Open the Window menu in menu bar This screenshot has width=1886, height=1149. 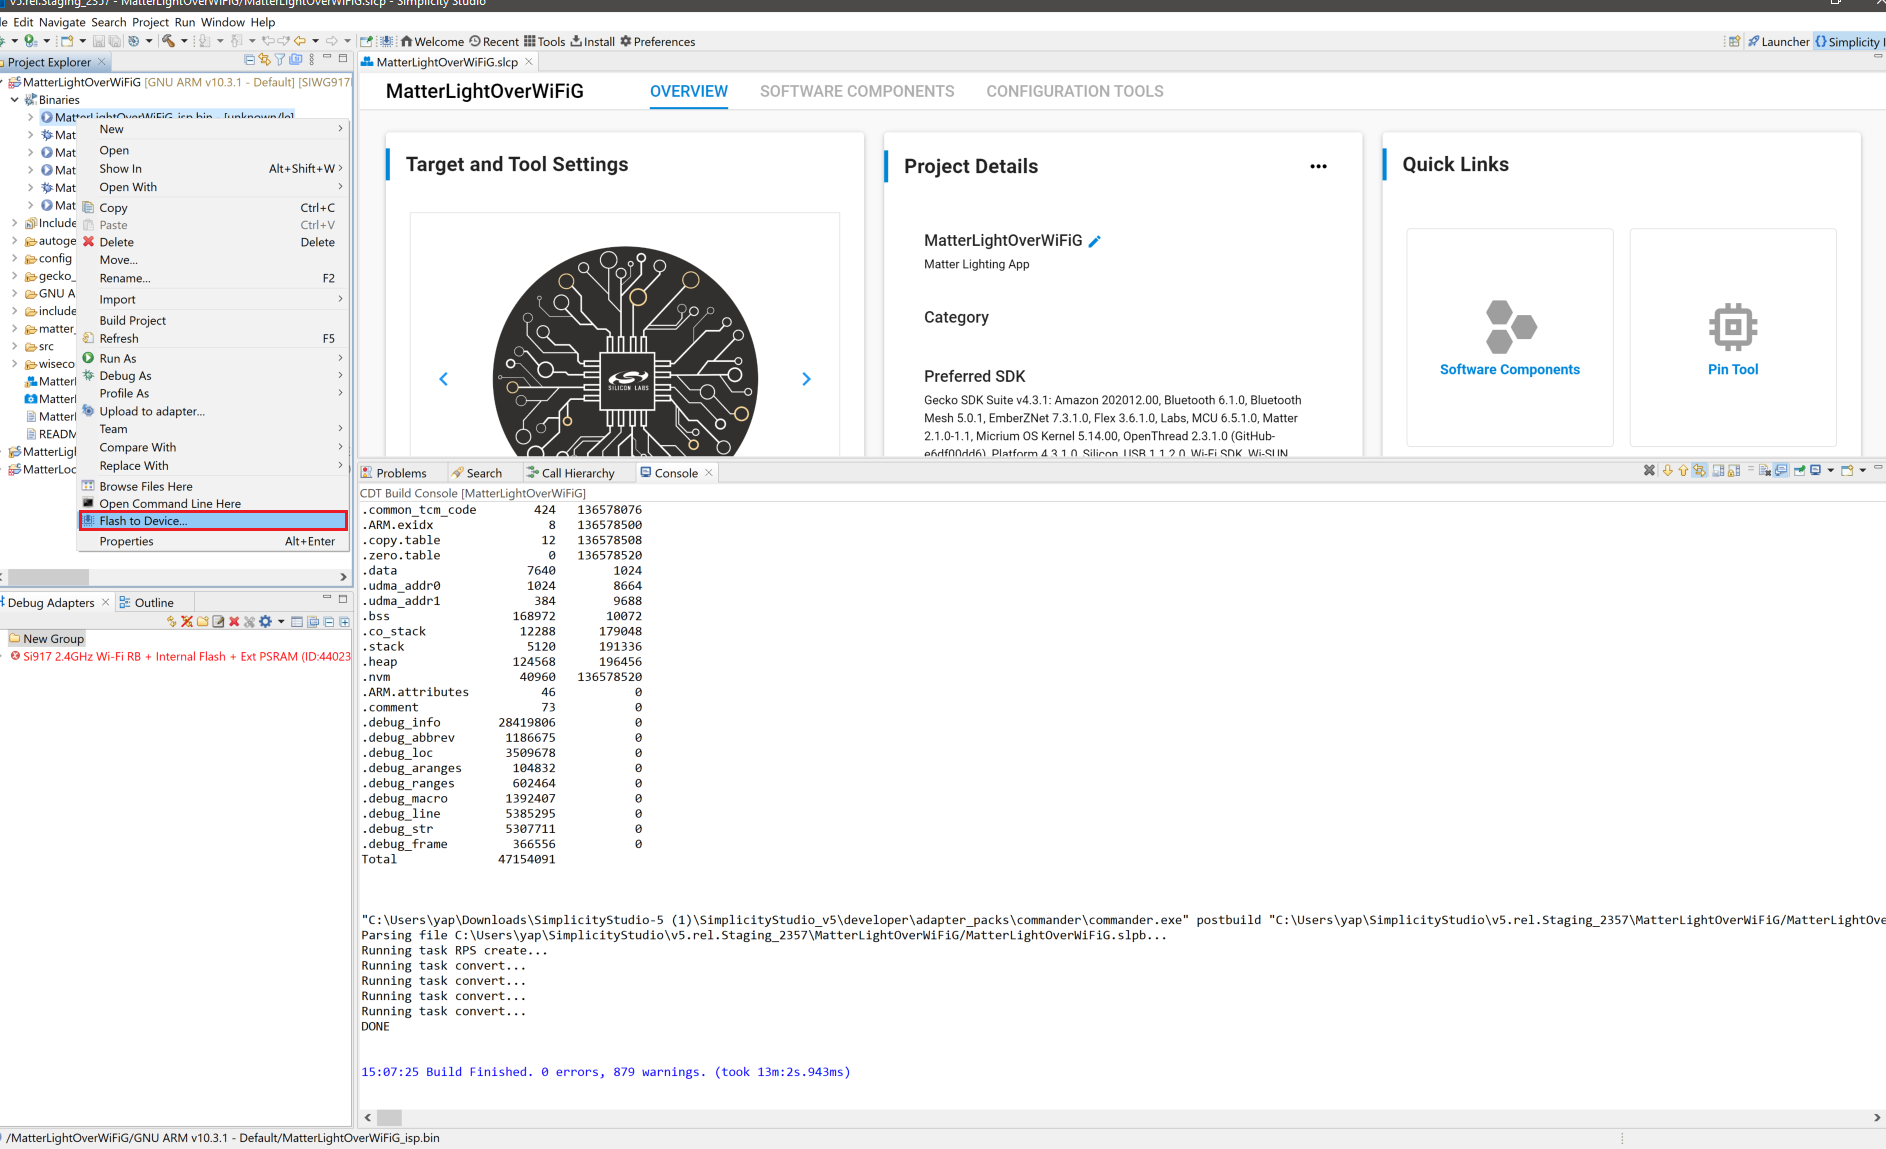pyautogui.click(x=222, y=22)
